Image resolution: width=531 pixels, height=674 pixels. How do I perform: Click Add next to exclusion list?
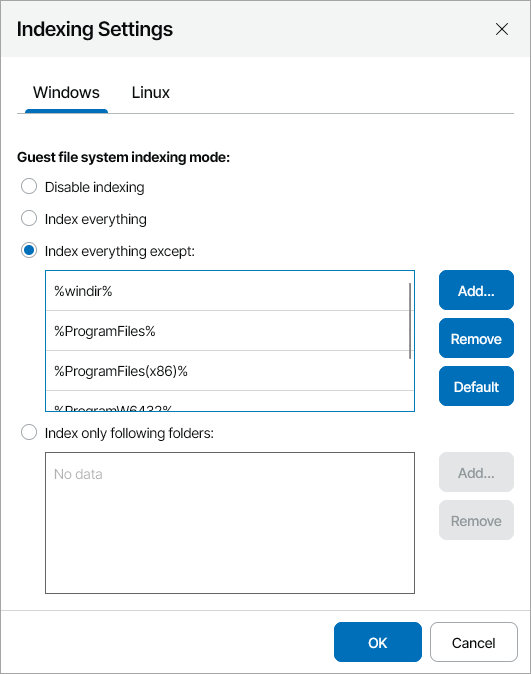(x=476, y=290)
